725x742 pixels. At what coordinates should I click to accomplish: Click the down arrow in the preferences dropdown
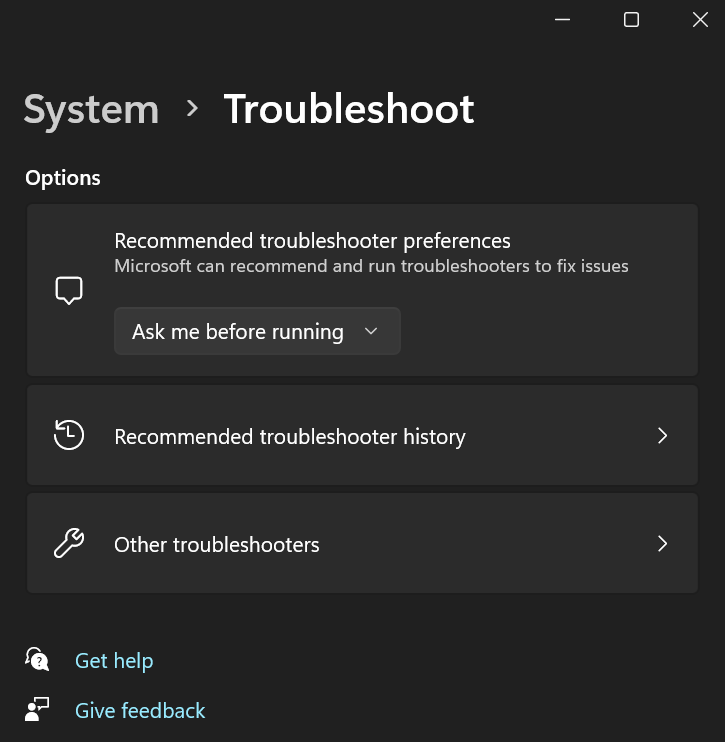click(371, 331)
